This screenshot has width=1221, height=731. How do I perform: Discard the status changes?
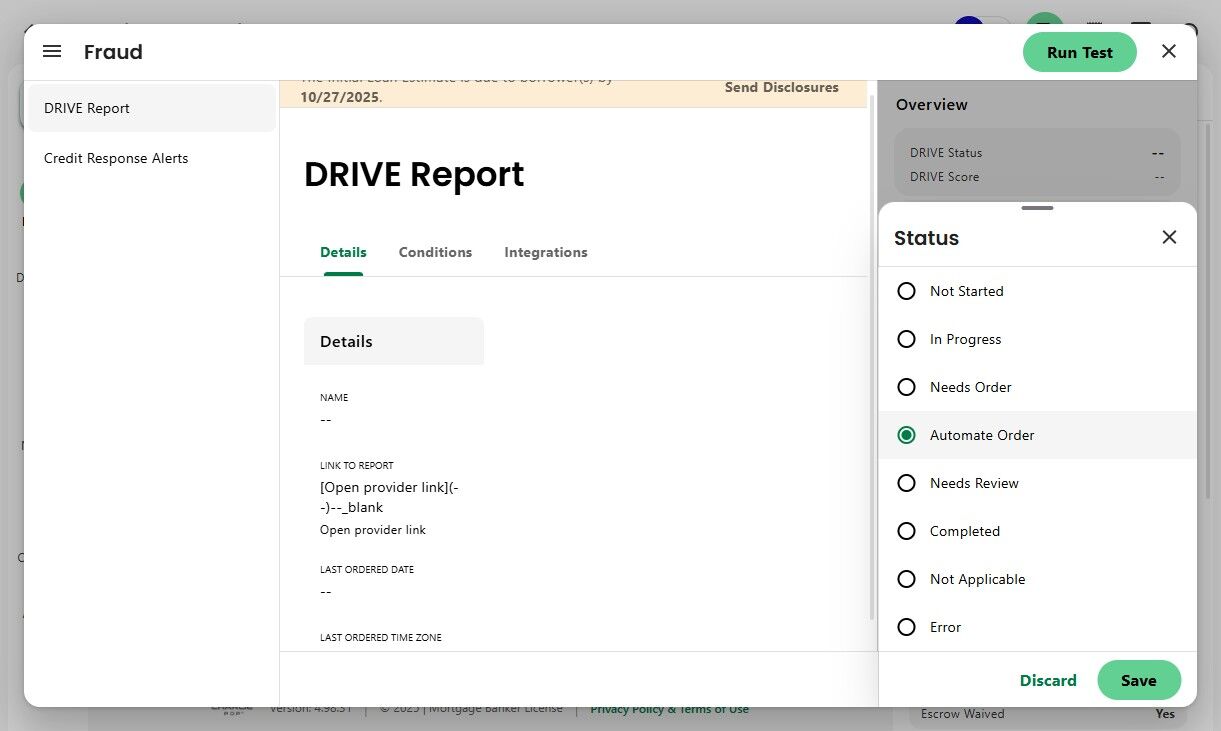1048,680
